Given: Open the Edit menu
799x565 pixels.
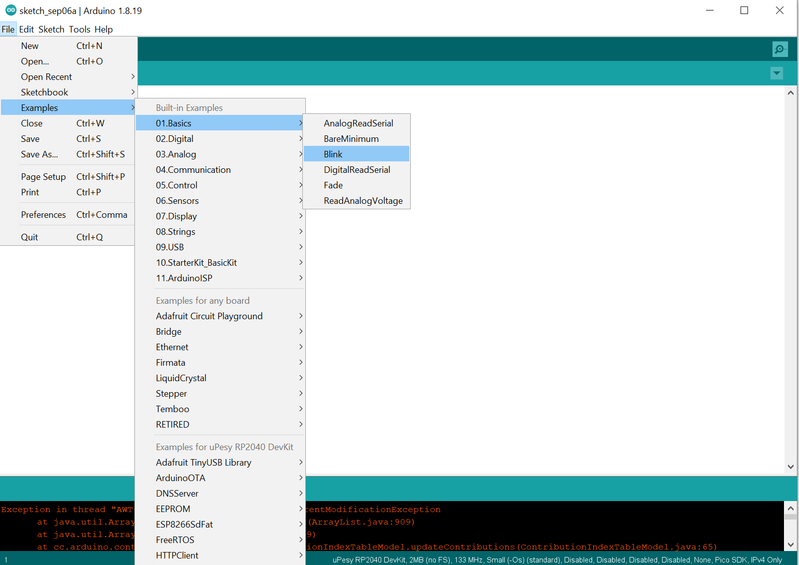Looking at the screenshot, I should 26,29.
